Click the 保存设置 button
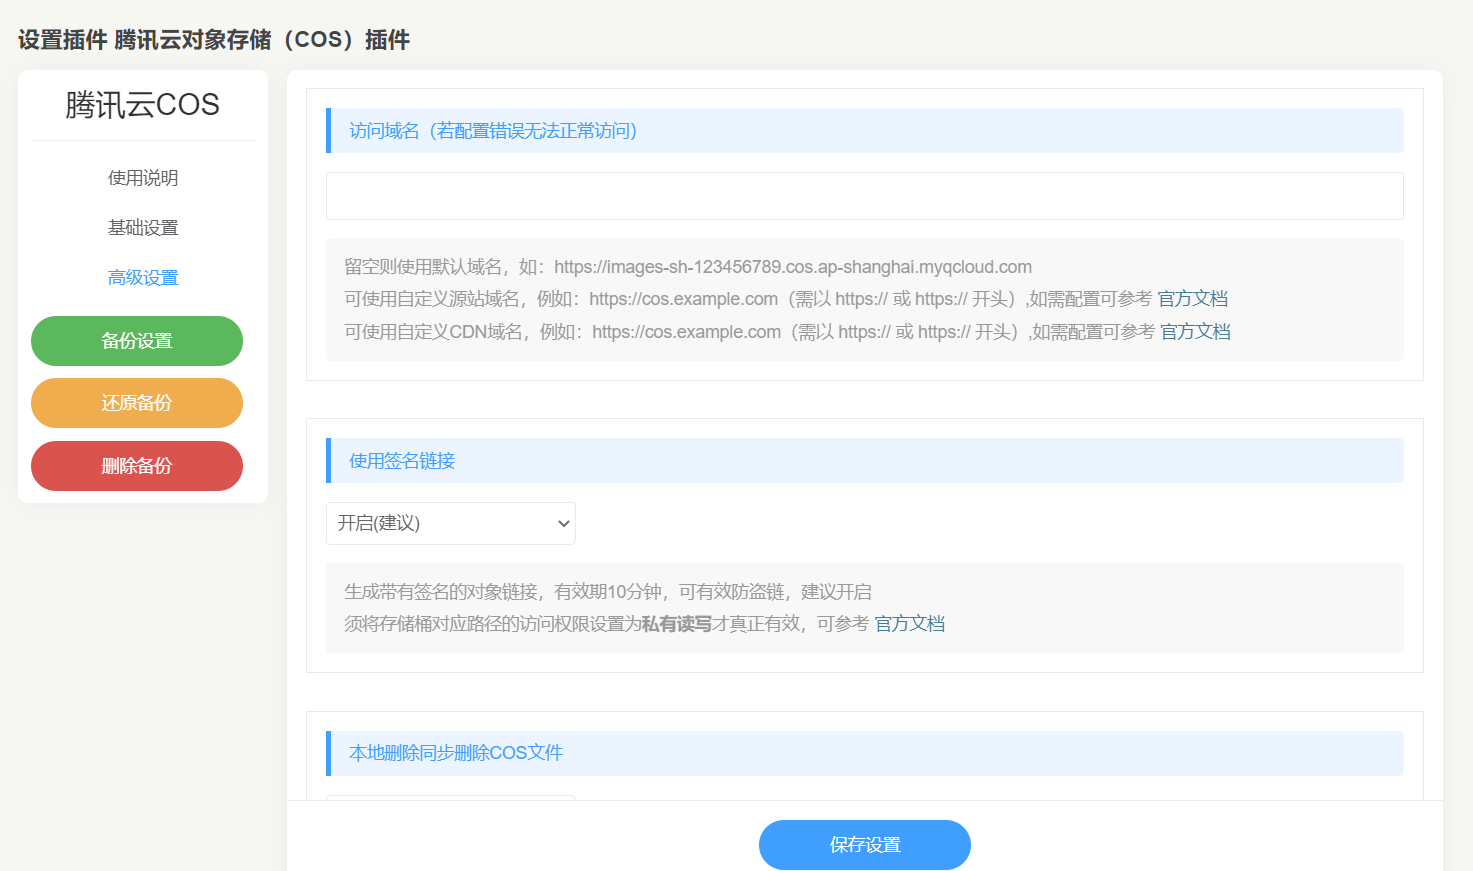1473x871 pixels. 865,845
